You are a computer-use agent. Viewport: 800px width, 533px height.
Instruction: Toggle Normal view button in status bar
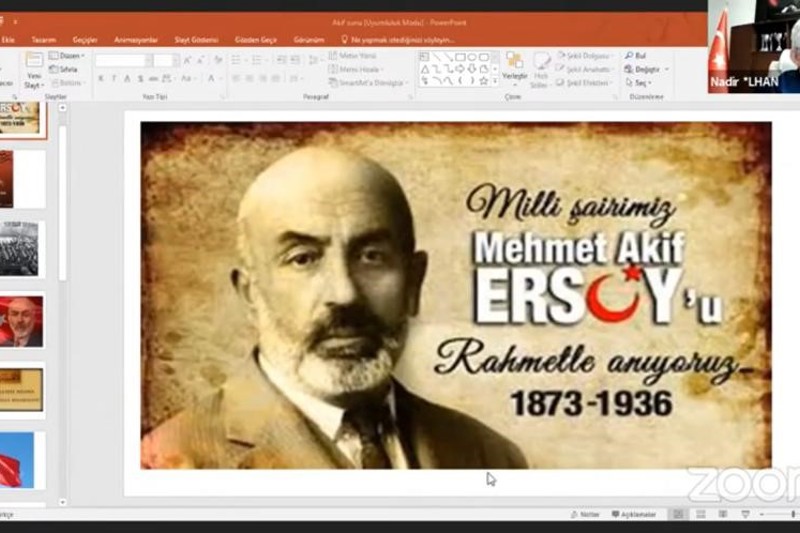coord(677,514)
